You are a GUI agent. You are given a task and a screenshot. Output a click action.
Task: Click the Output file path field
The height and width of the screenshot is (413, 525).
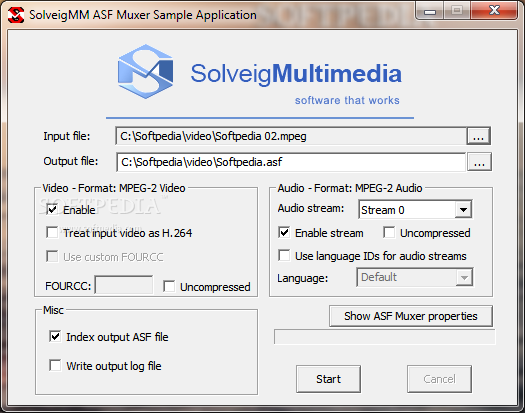(x=291, y=162)
